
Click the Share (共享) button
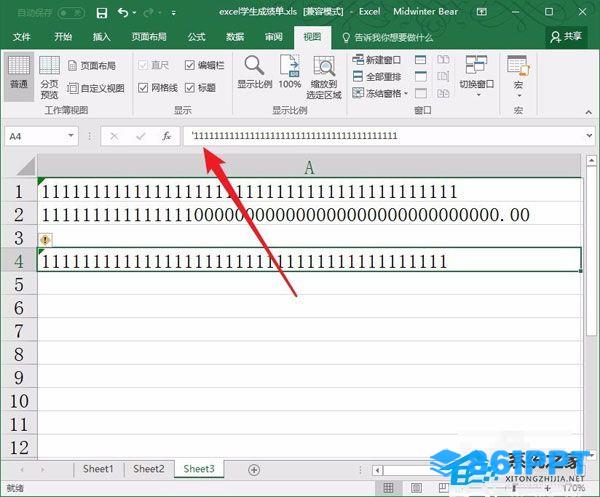(566, 37)
